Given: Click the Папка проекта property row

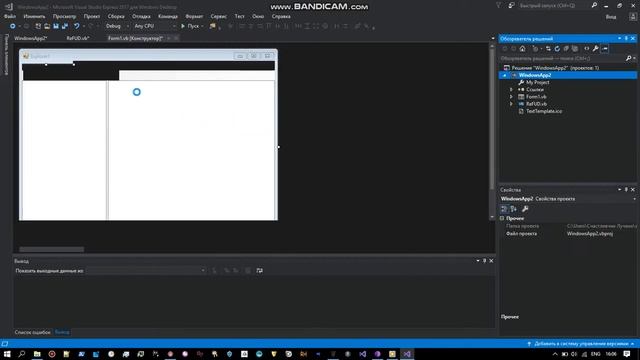Looking at the screenshot, I should coord(568,226).
